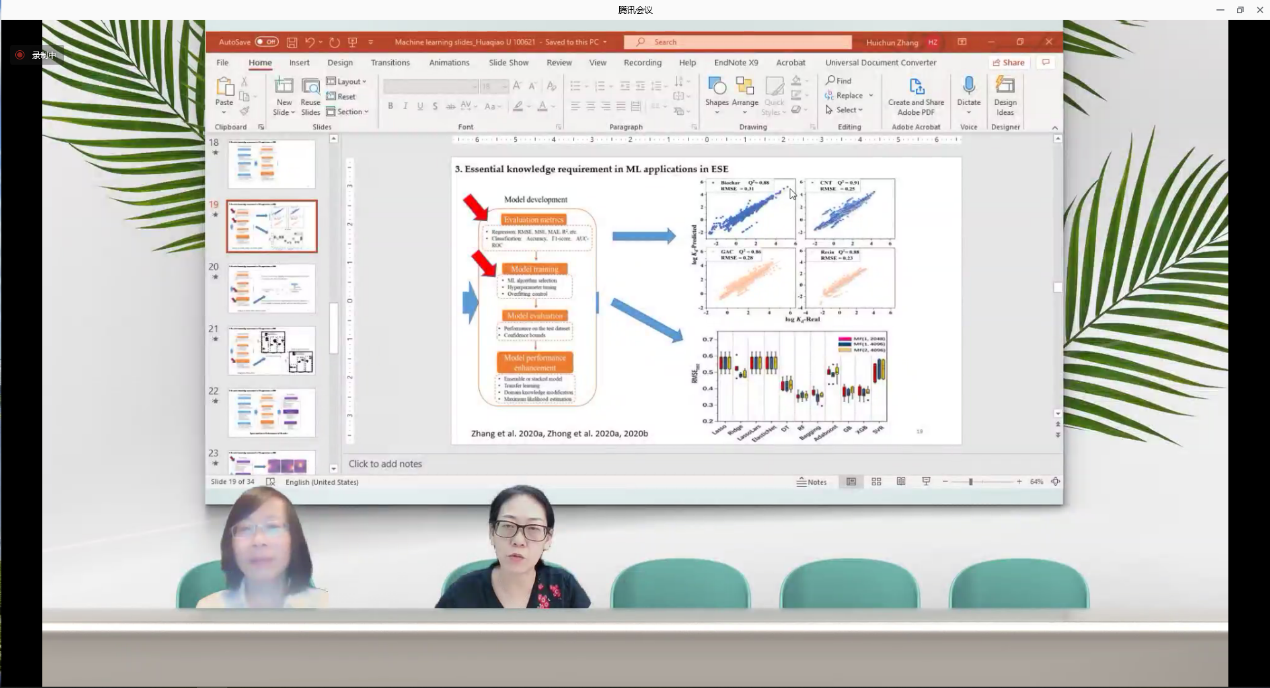Click the Dictate microphone icon
1270x688 pixels.
968,87
